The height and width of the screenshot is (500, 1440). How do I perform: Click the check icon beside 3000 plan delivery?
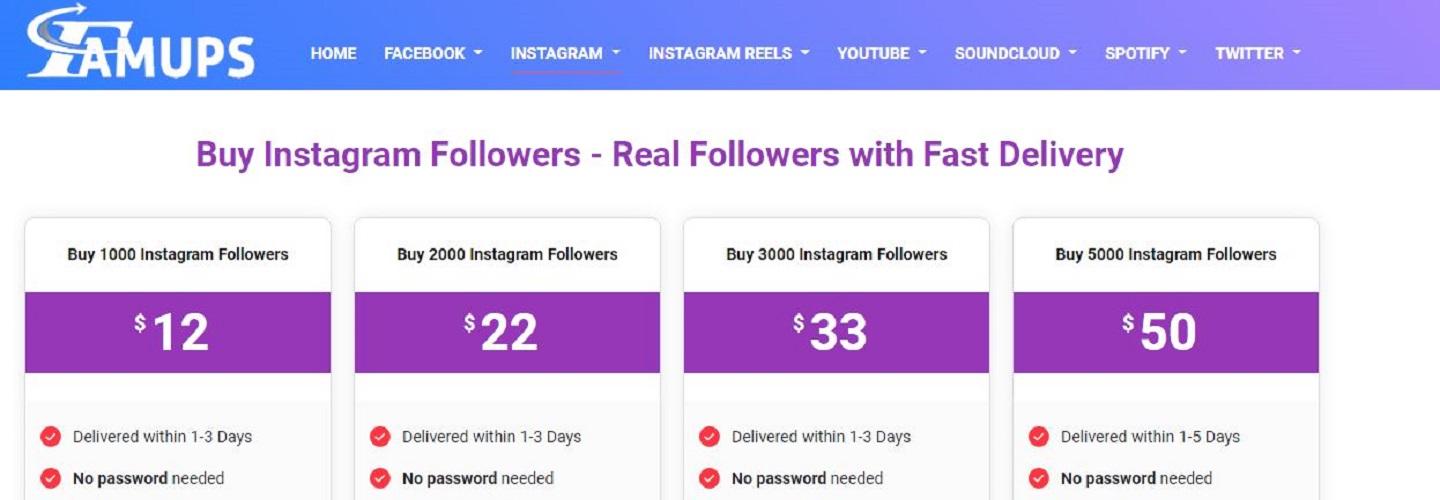pyautogui.click(x=709, y=437)
